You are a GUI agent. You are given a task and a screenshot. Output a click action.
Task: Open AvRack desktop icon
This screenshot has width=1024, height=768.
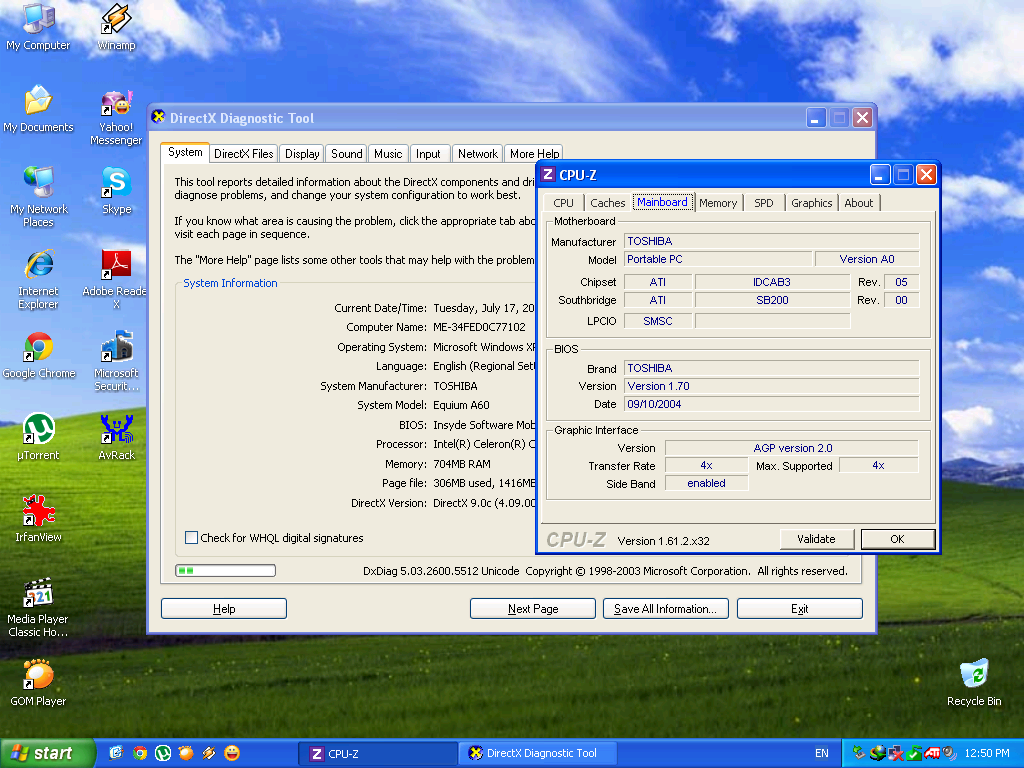coord(116,437)
